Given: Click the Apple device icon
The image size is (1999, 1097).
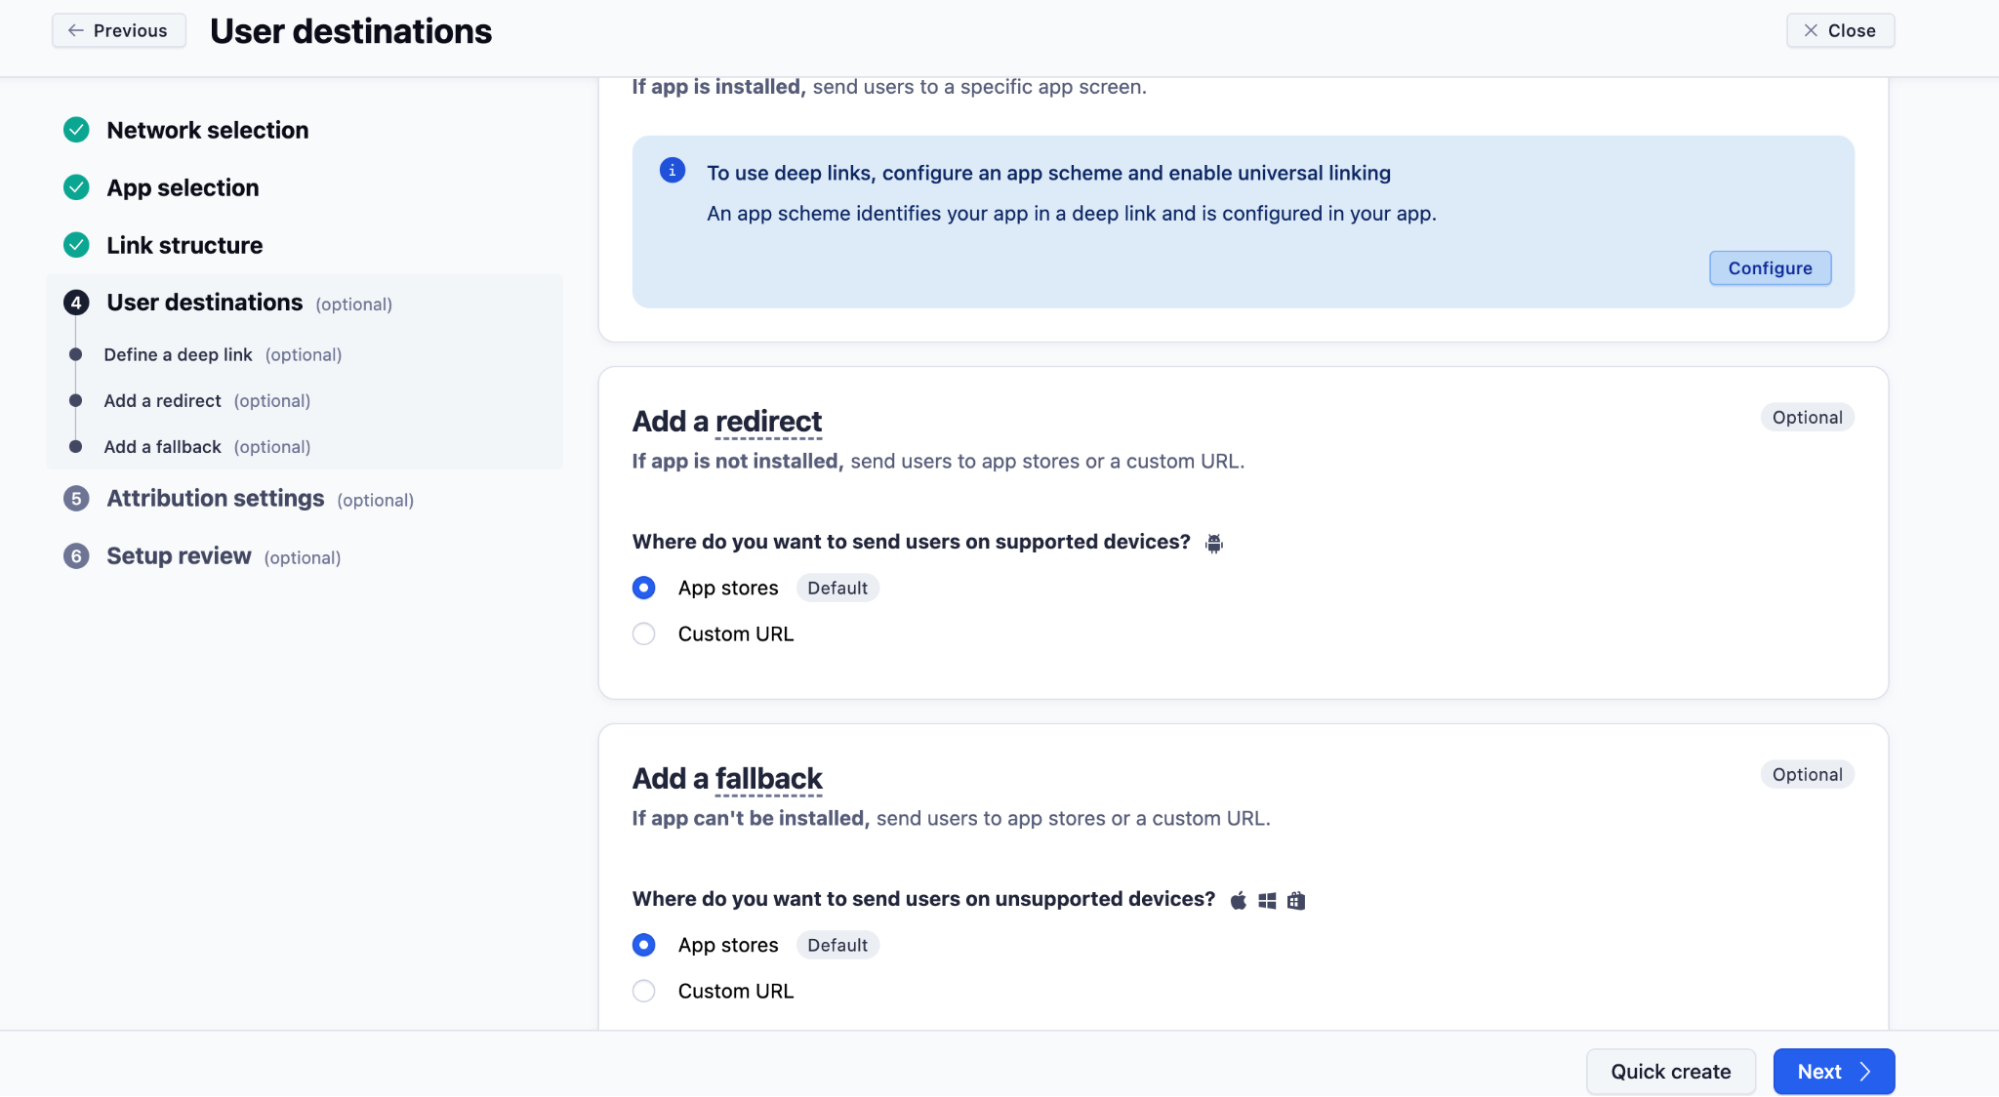Looking at the screenshot, I should [x=1238, y=900].
